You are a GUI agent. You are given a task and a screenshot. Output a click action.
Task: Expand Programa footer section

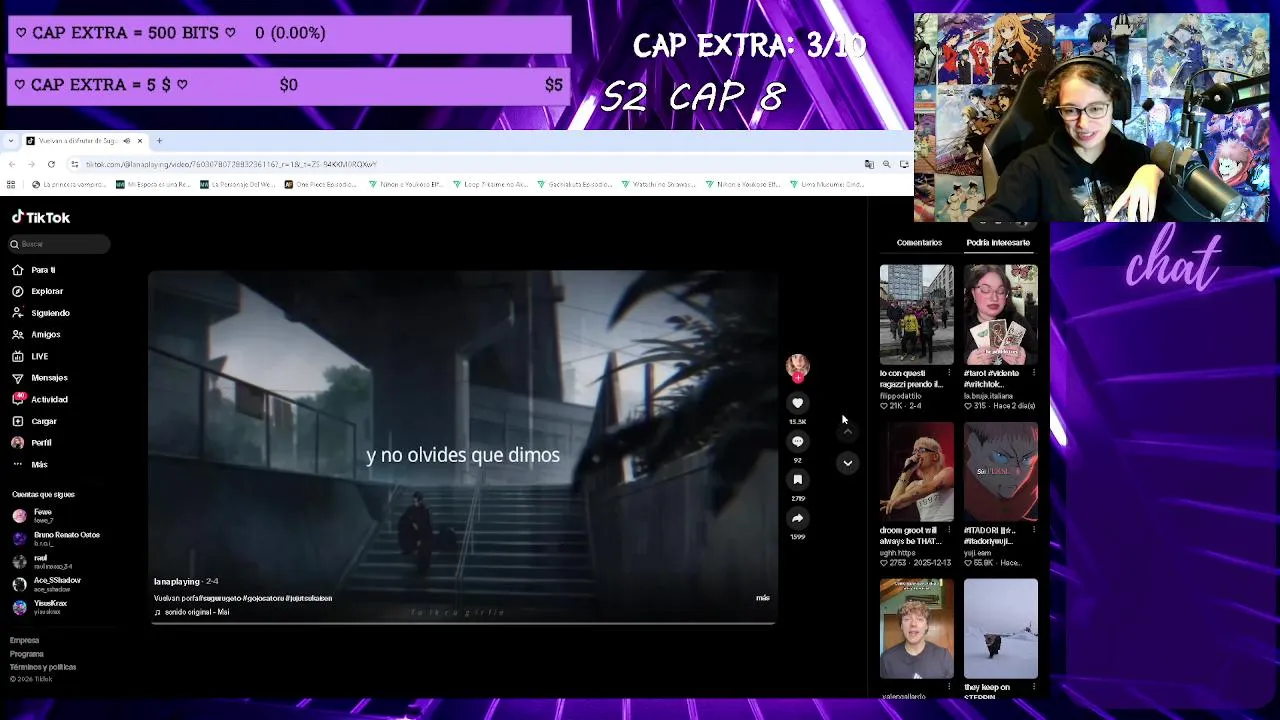[x=26, y=653]
